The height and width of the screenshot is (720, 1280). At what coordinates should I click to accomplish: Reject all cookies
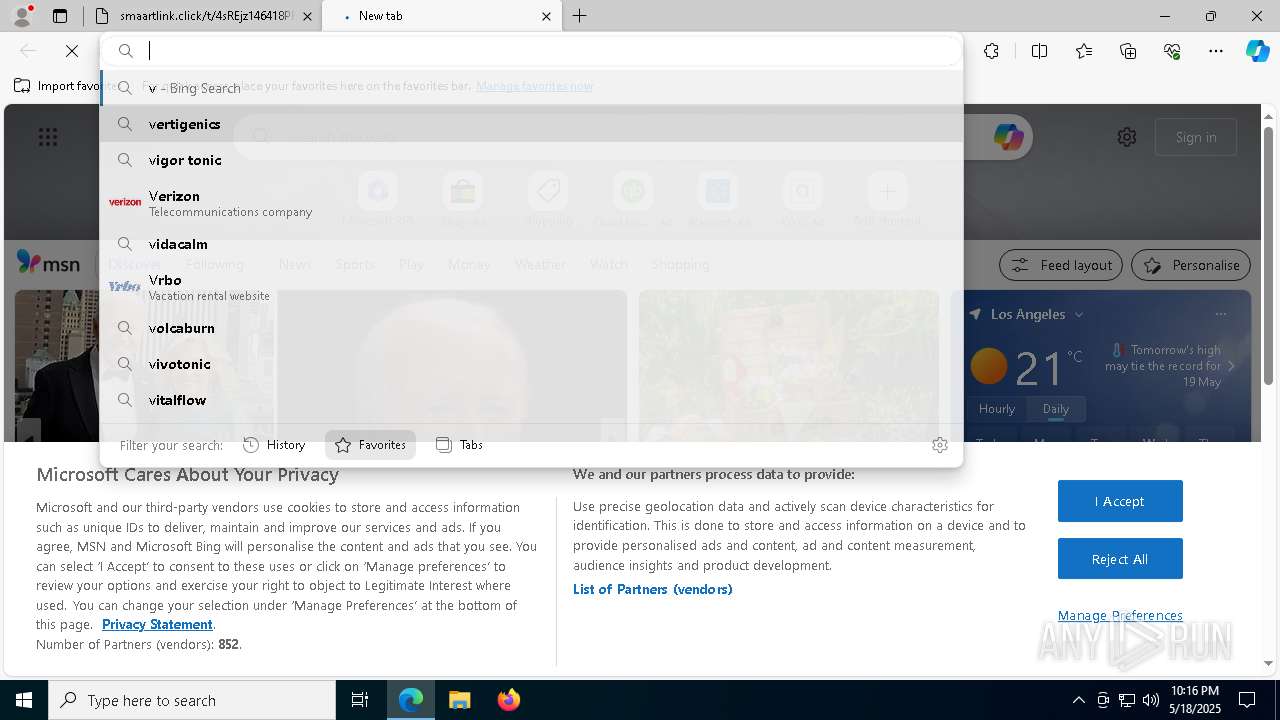click(1120, 559)
